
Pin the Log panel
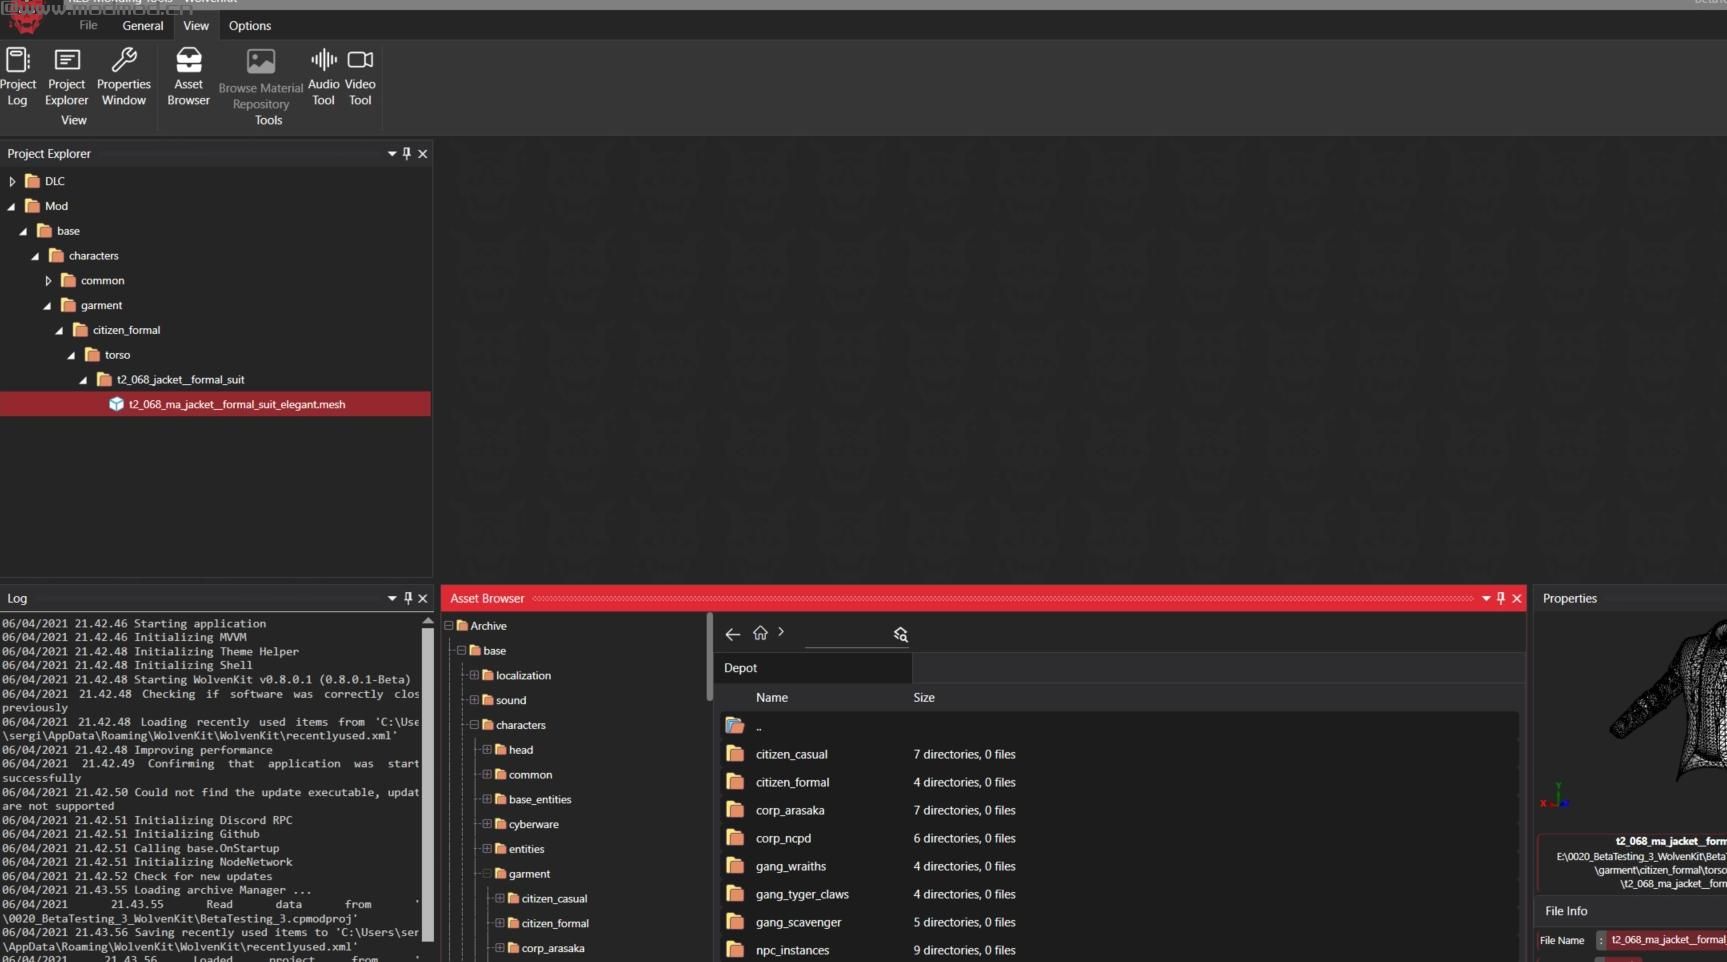(x=407, y=598)
